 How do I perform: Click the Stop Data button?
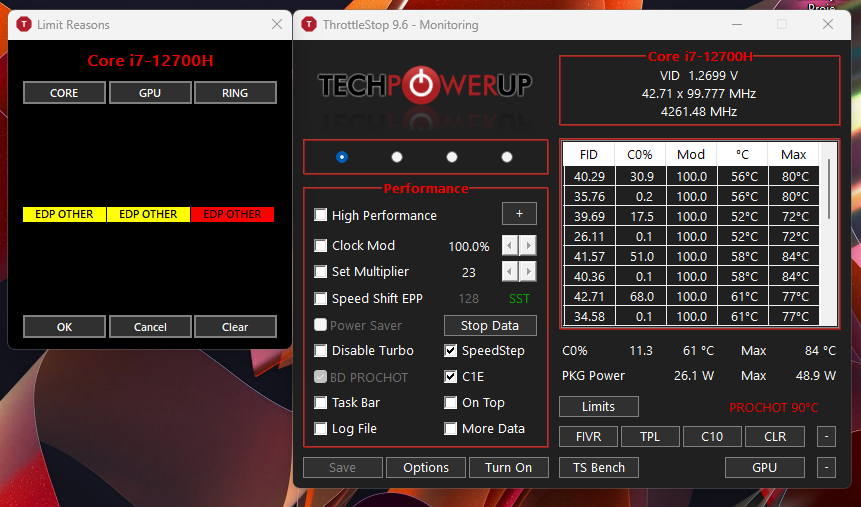click(x=490, y=325)
